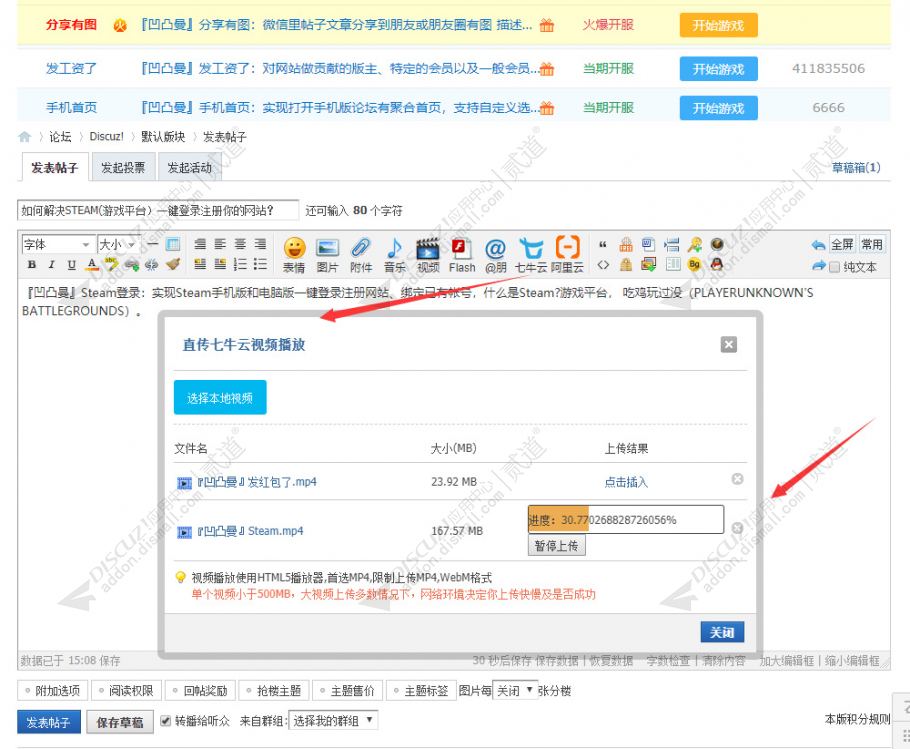The height and width of the screenshot is (749, 910).
Task: Open 默认版块 breadcrumb link
Action: (163, 137)
